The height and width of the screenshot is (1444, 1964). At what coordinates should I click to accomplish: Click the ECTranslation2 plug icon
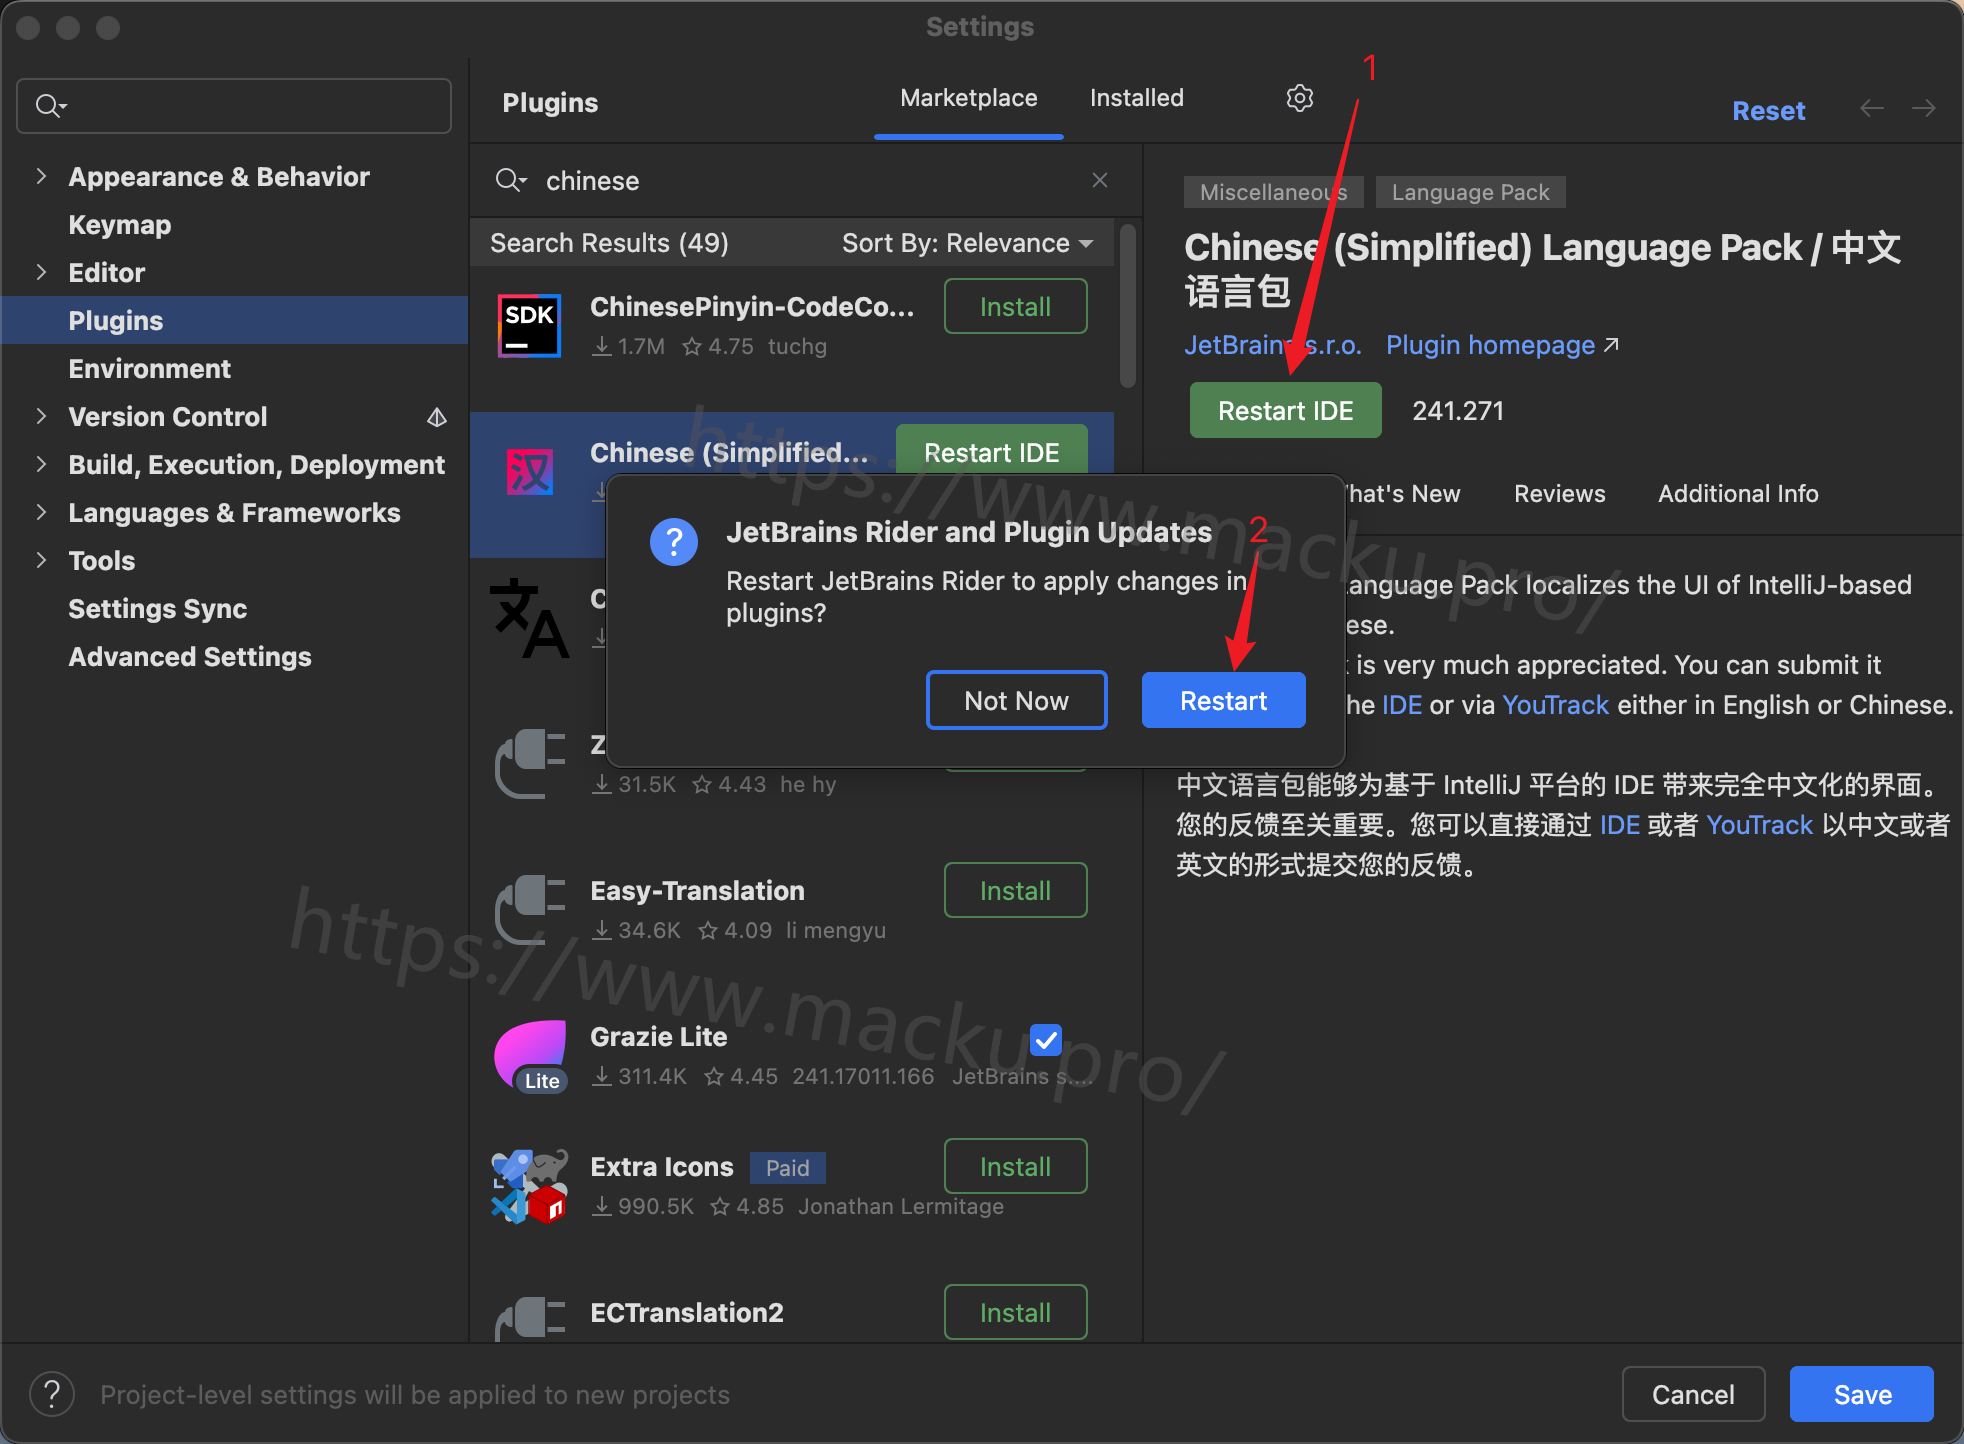(x=529, y=1318)
